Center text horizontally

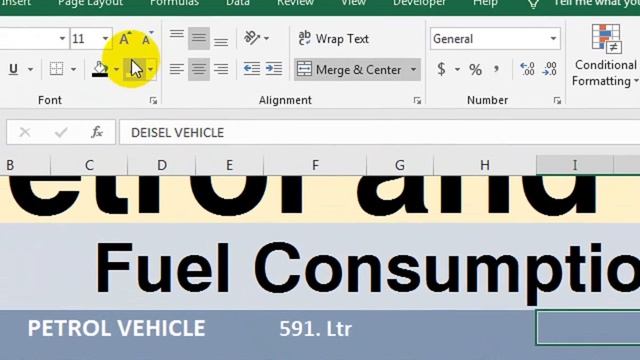tap(199, 69)
